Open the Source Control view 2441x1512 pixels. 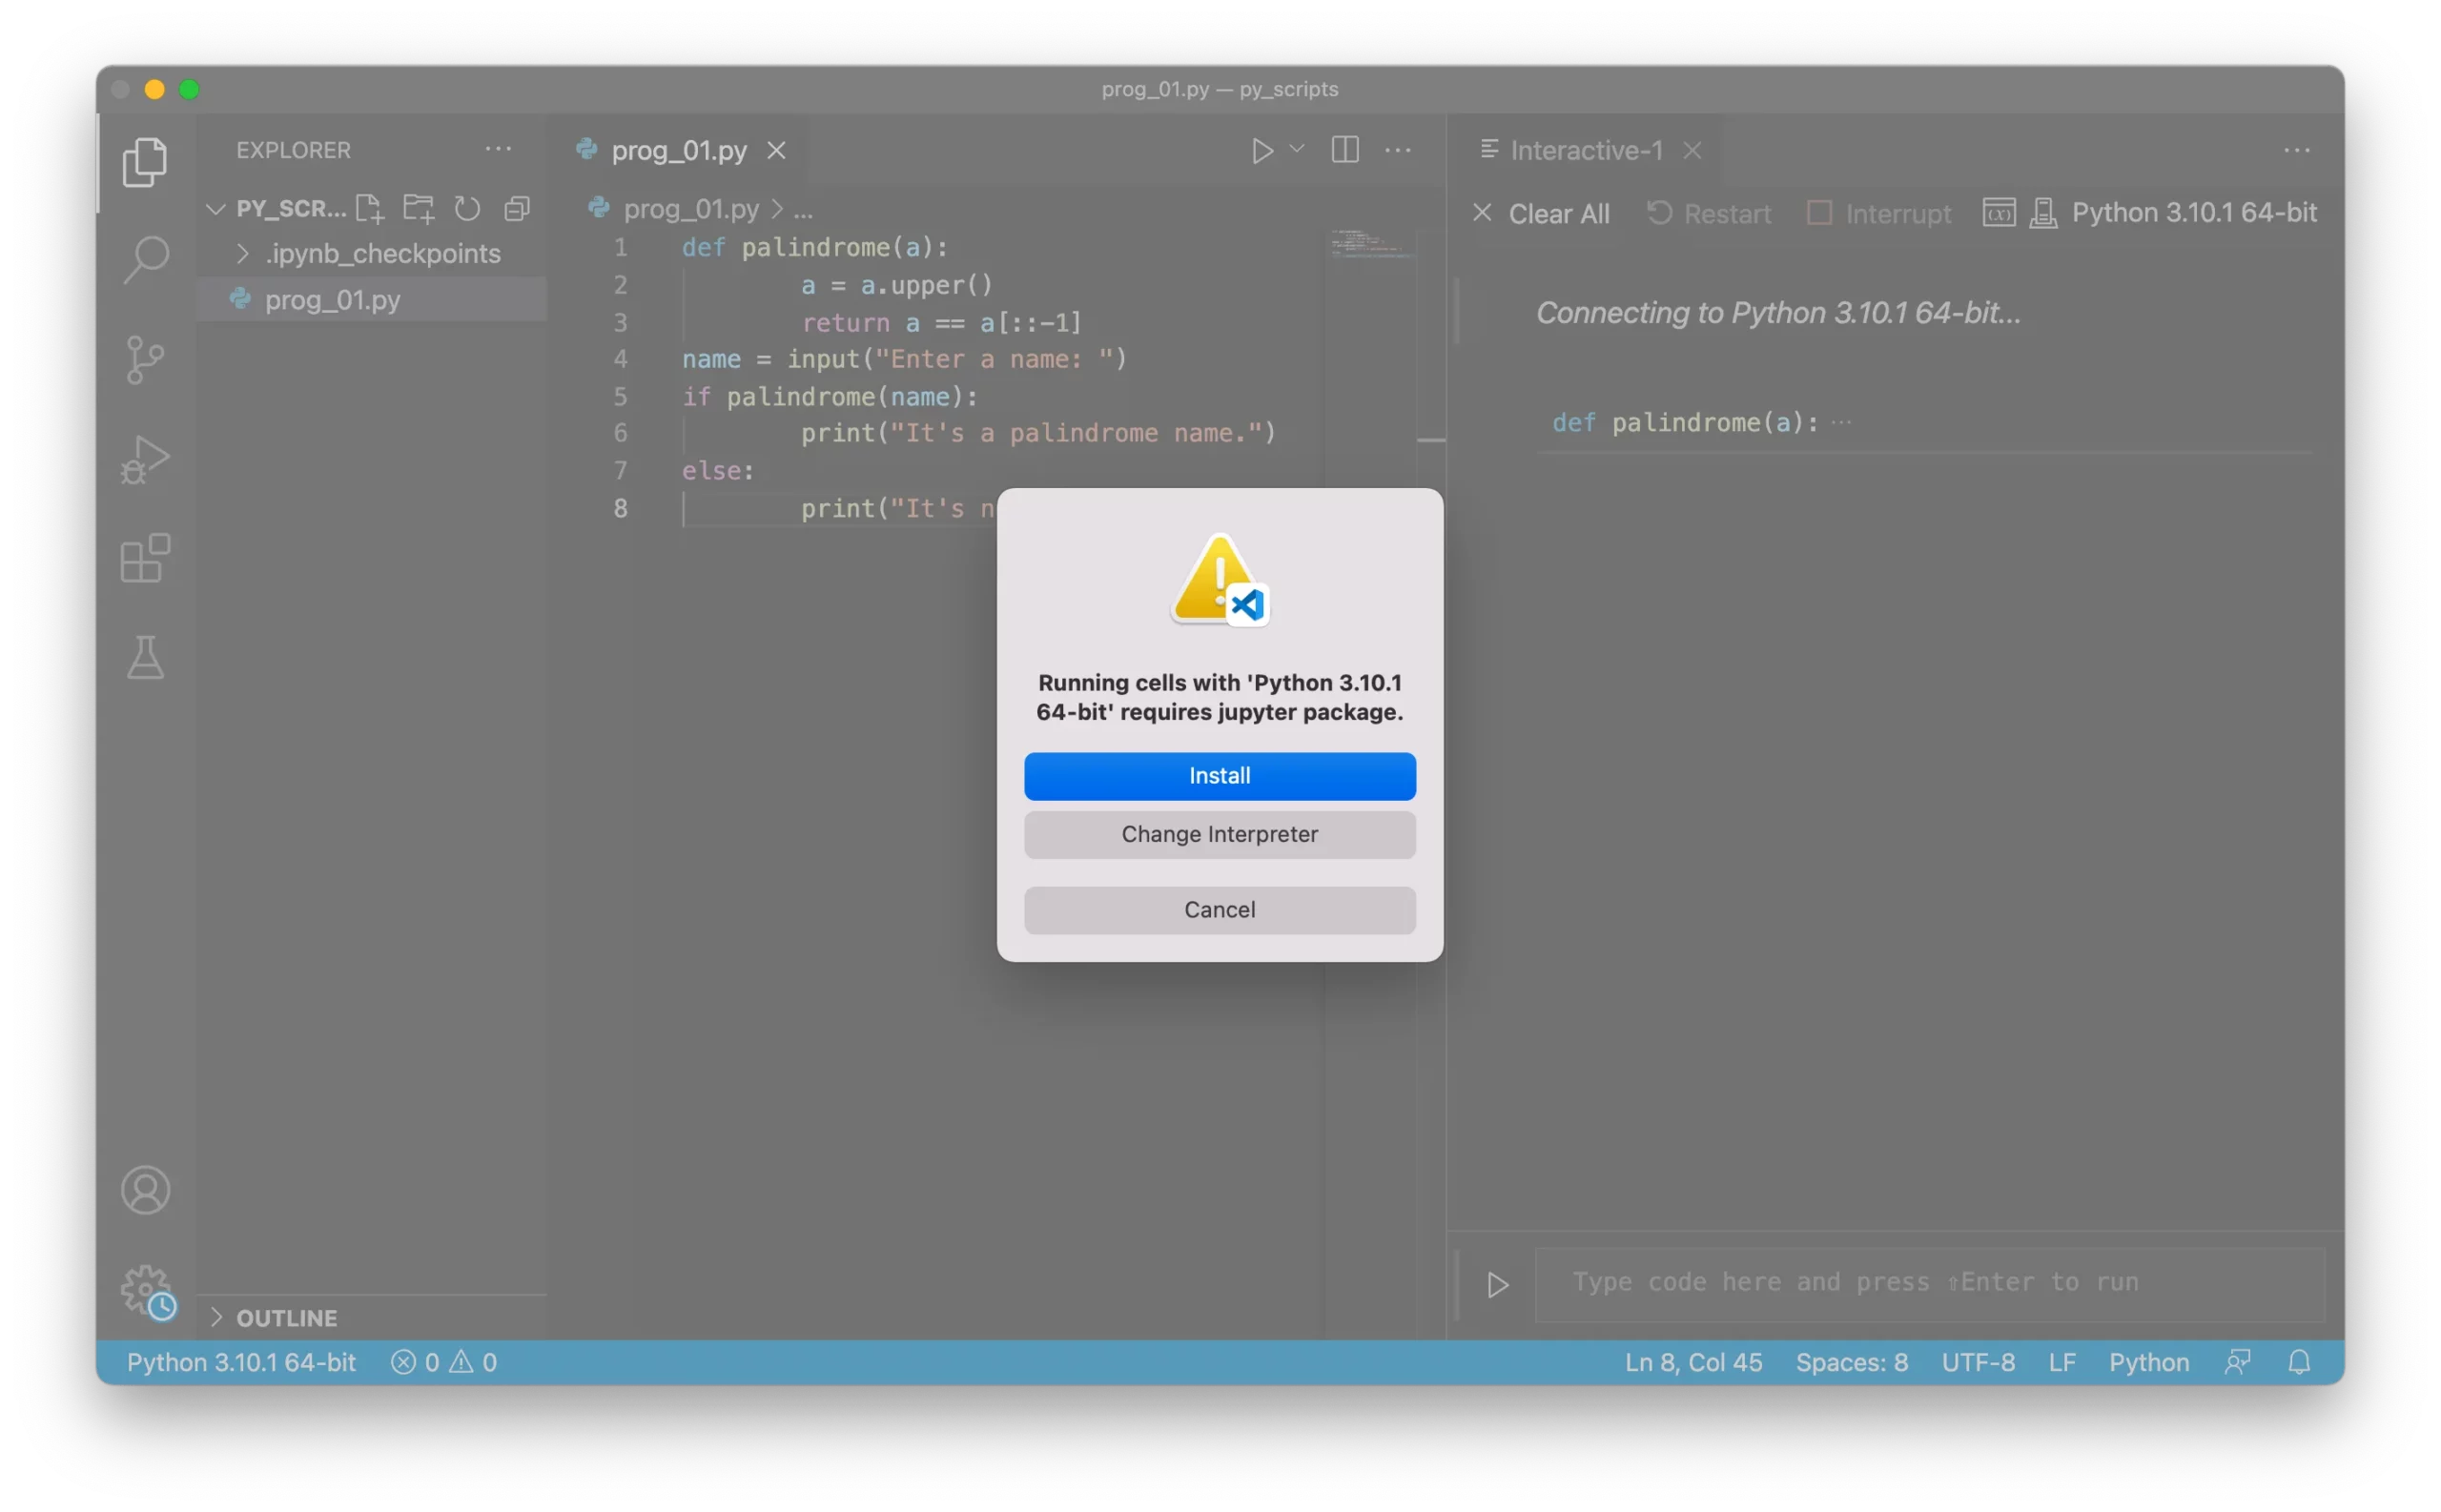(x=146, y=359)
